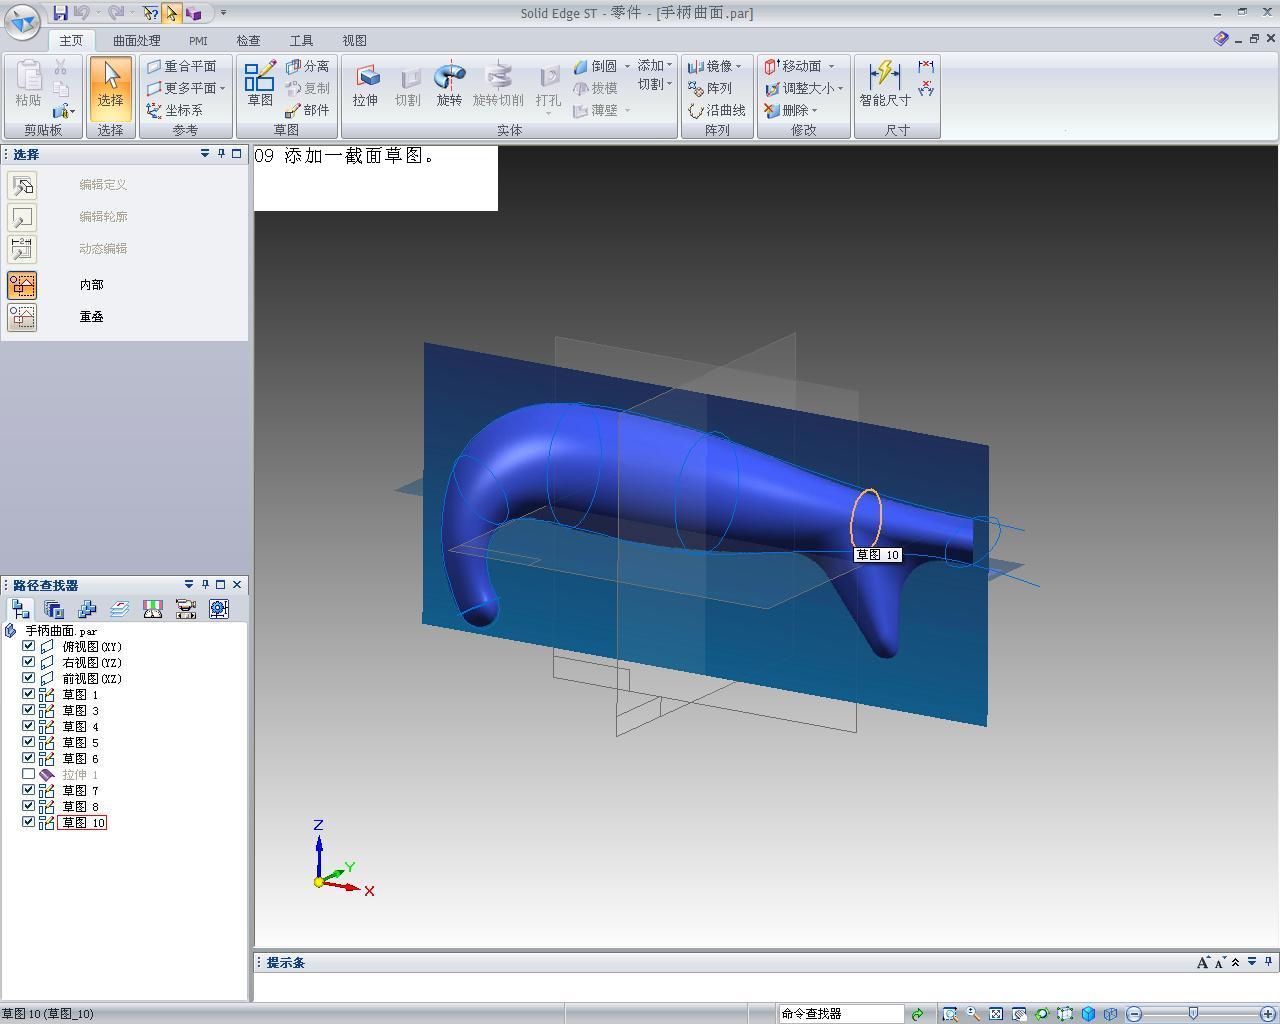The width and height of the screenshot is (1280, 1024).
Task: Open the PMI ribbon tab
Action: click(198, 41)
